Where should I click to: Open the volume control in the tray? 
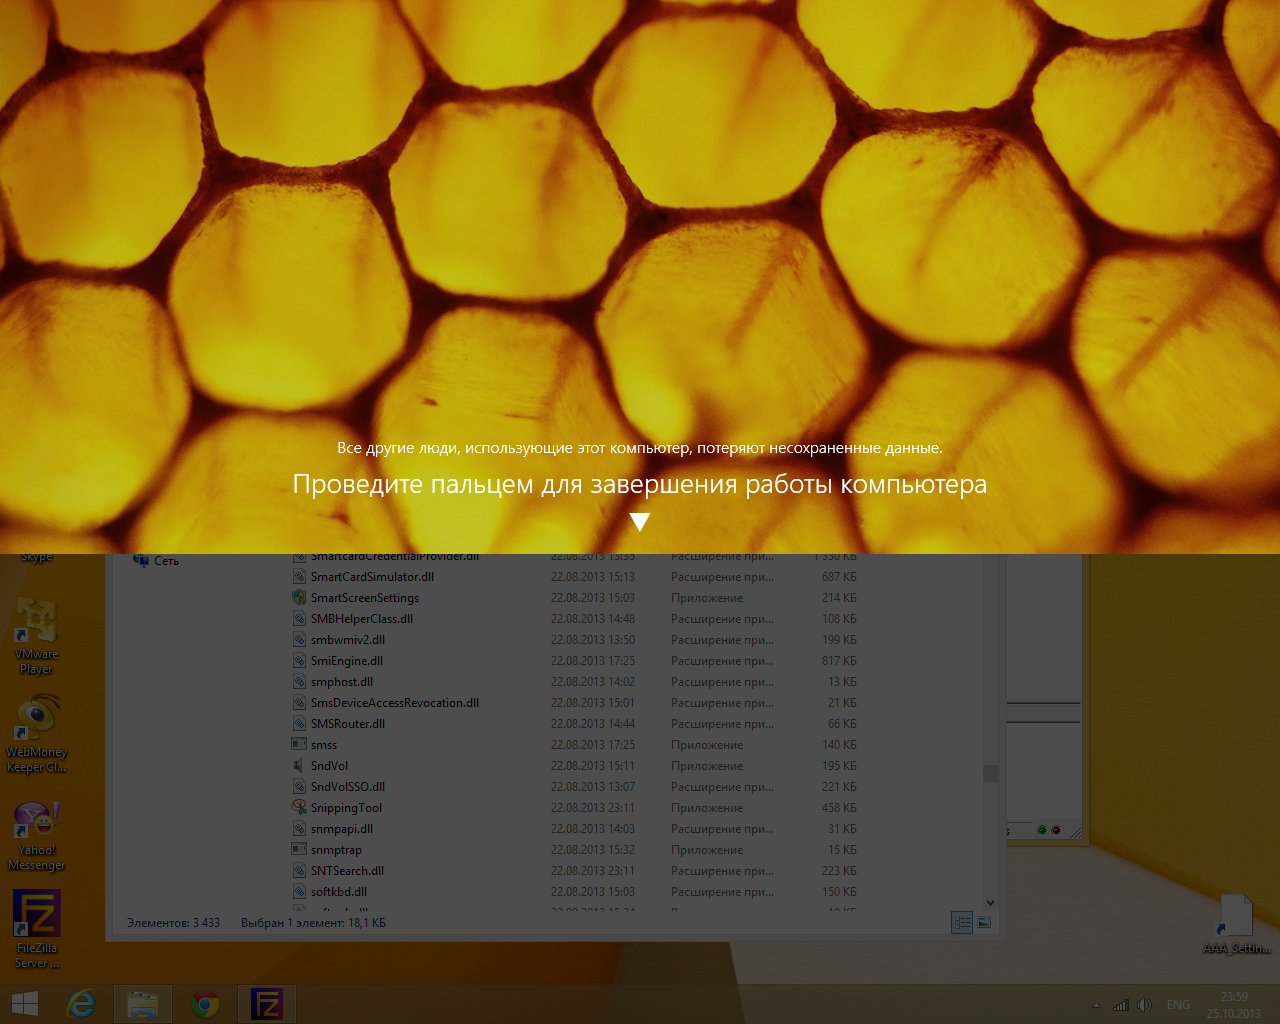pos(1144,1005)
